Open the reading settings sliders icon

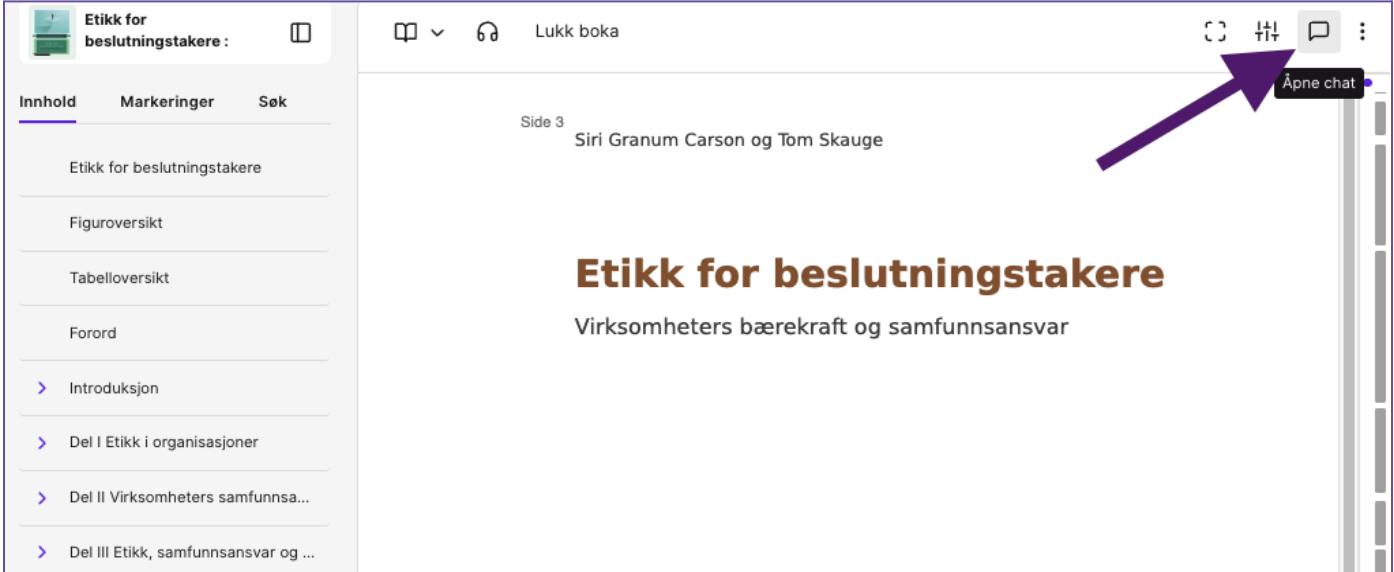point(1267,31)
